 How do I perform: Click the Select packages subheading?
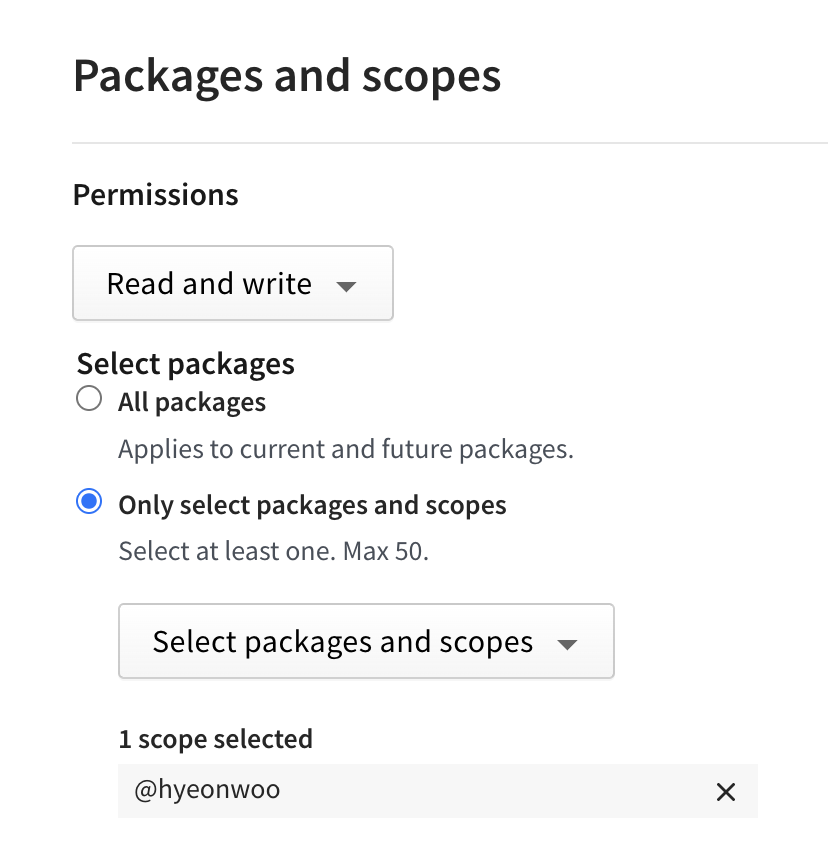tap(186, 363)
